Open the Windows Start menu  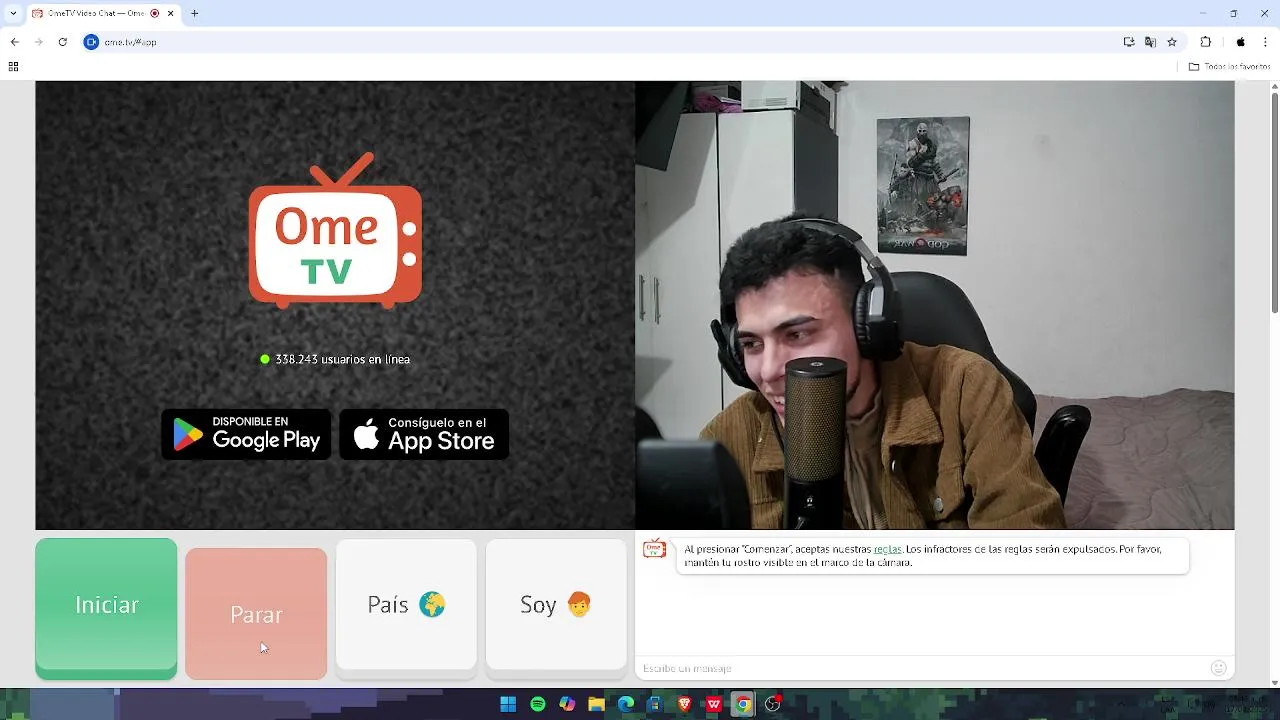coord(508,704)
